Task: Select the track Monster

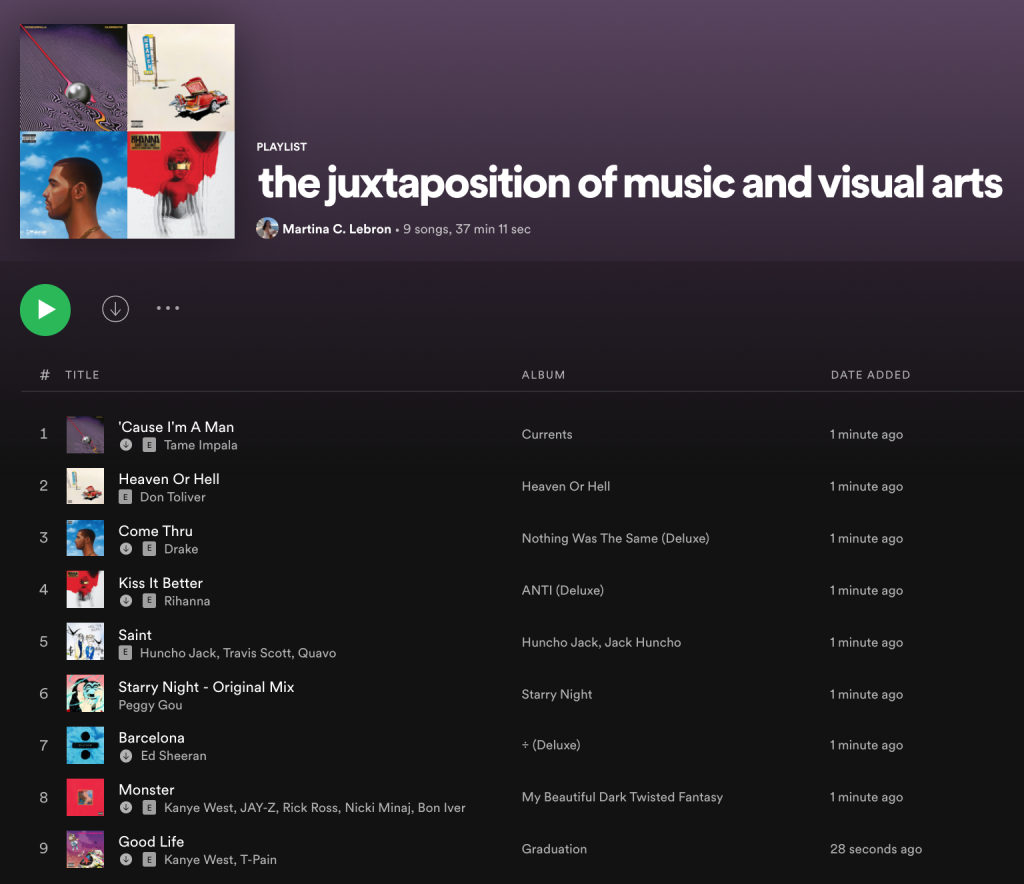Action: [146, 790]
